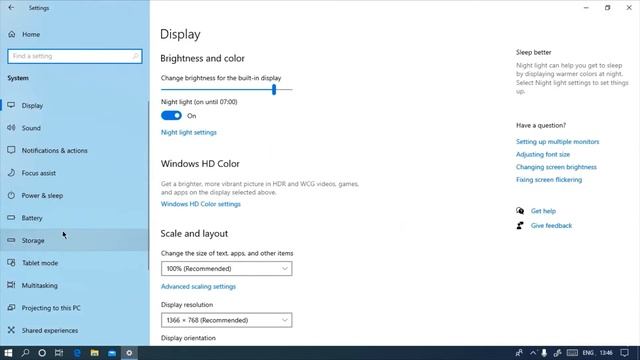Open Advanced scaling settings link
Screen dimensions: 640x360
[198, 286]
